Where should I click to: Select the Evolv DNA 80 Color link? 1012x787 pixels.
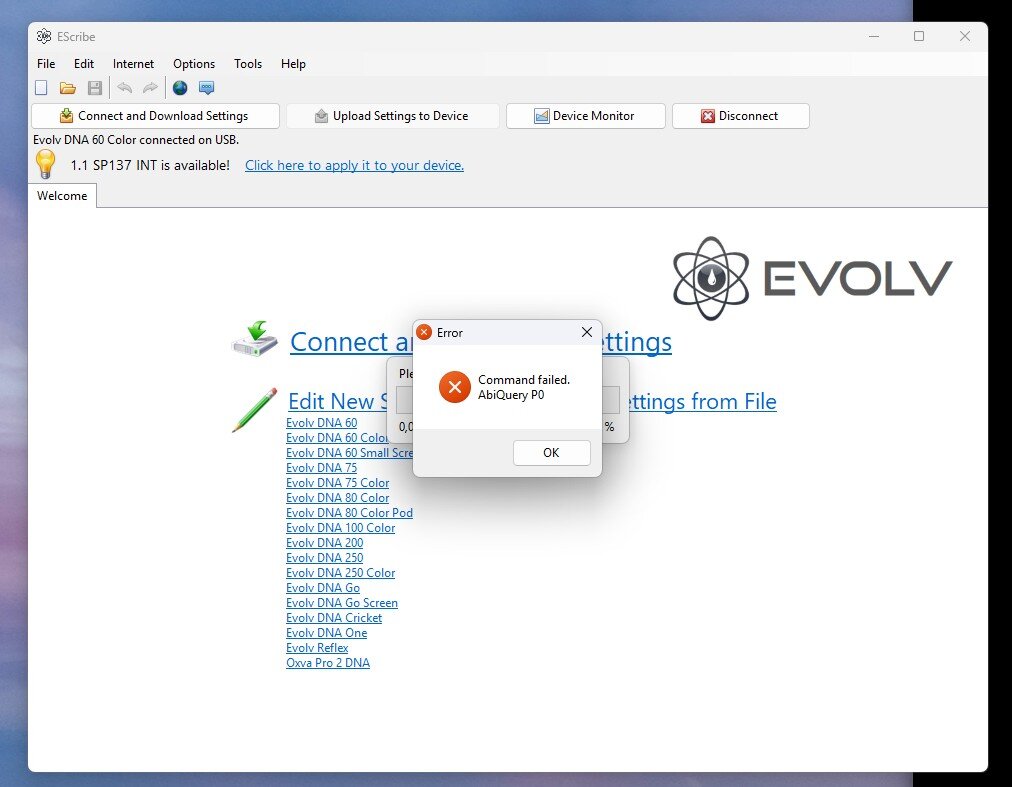click(x=338, y=498)
